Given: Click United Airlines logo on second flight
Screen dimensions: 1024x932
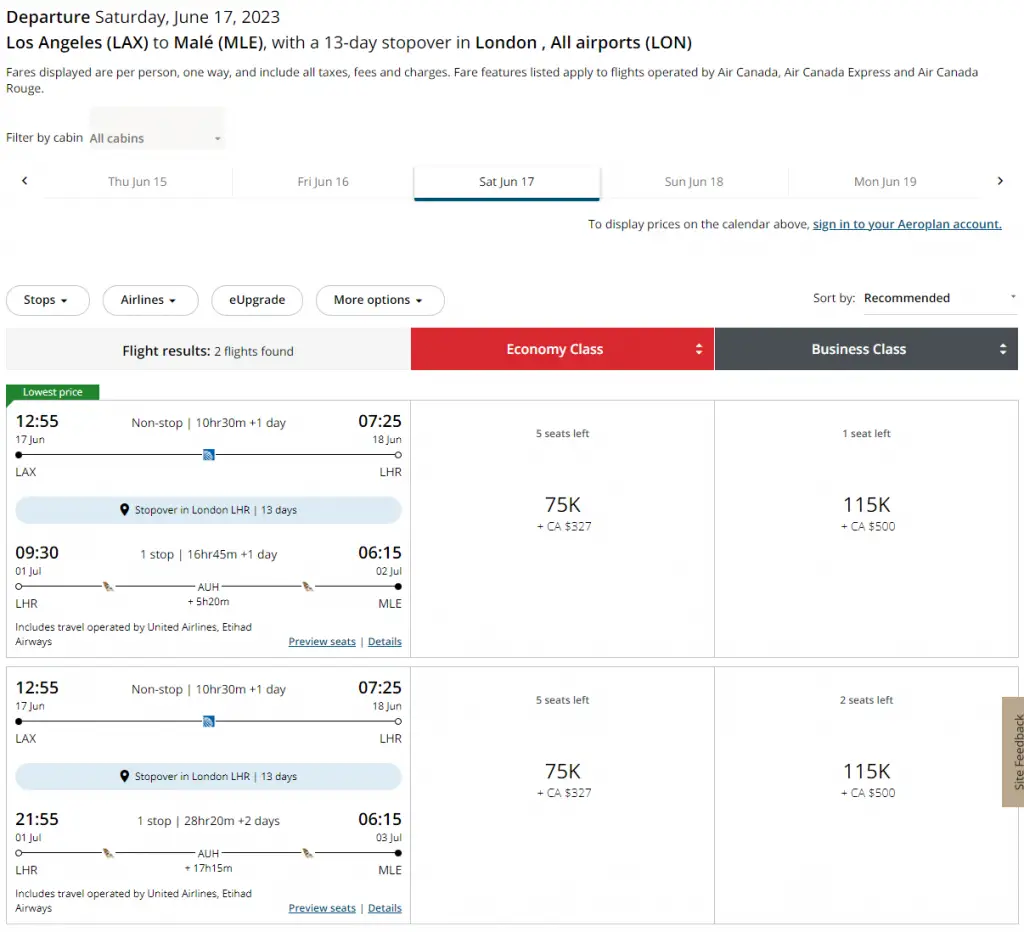Looking at the screenshot, I should tap(208, 721).
